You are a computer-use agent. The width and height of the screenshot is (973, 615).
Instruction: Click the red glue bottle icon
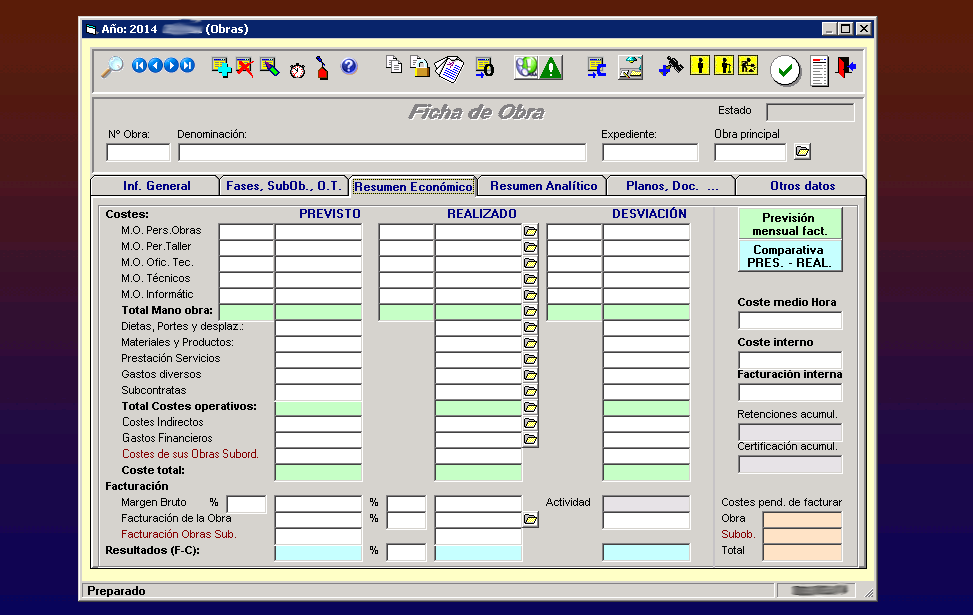coord(322,68)
